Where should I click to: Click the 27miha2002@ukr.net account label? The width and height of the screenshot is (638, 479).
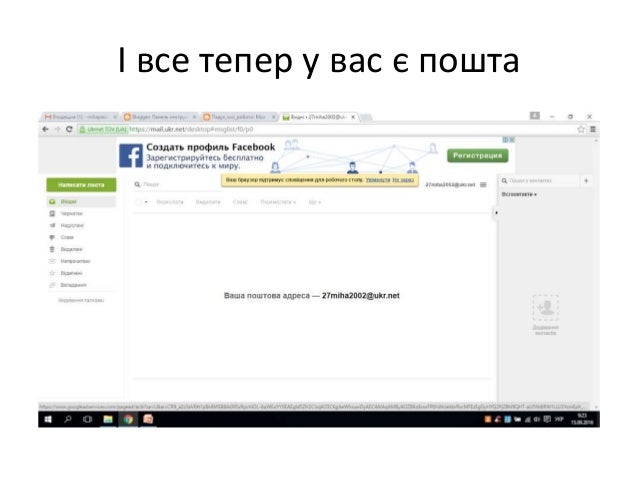coord(450,185)
